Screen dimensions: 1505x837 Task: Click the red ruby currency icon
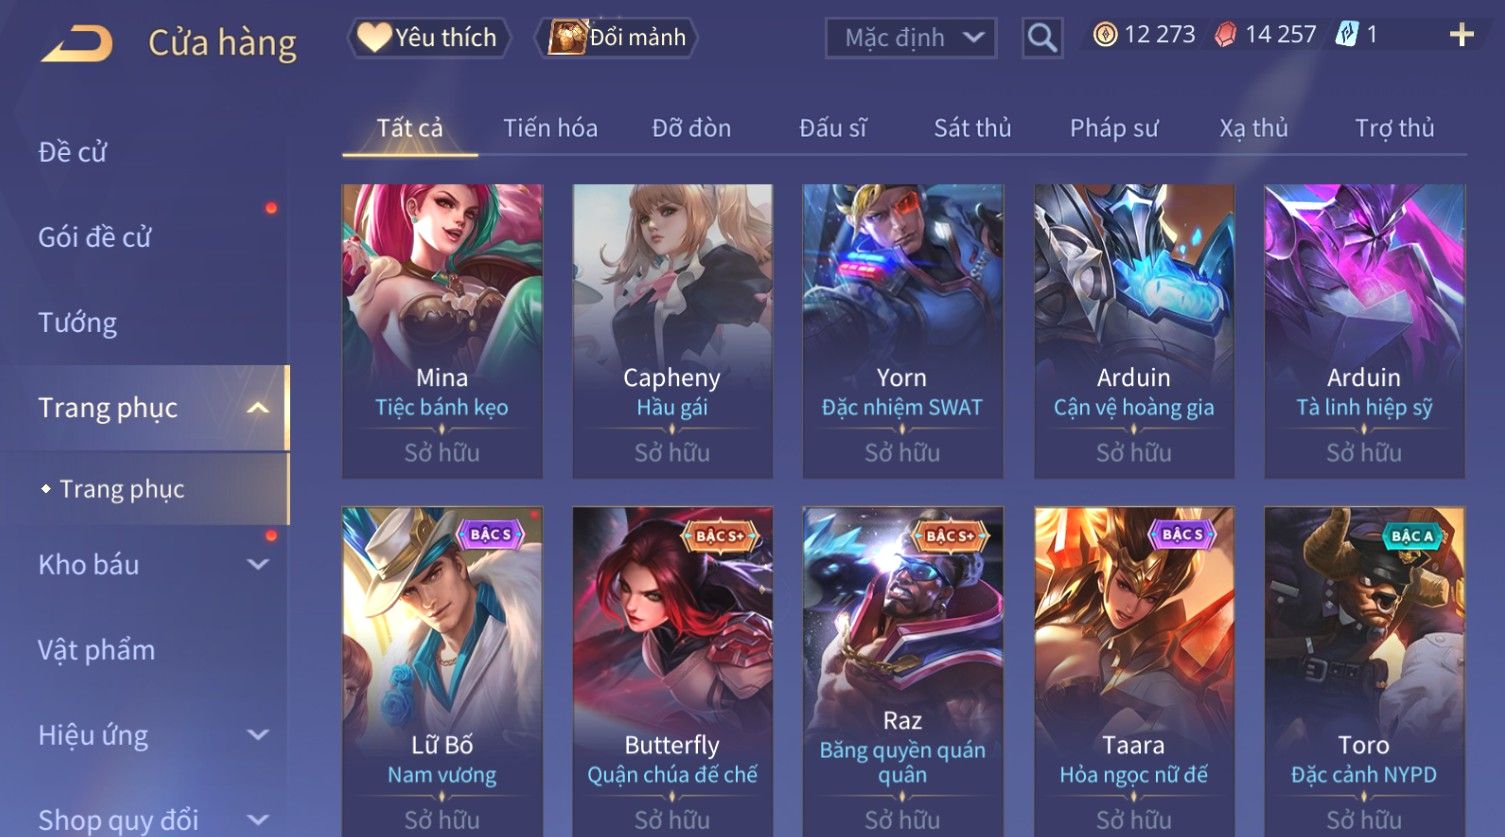[x=1225, y=35]
